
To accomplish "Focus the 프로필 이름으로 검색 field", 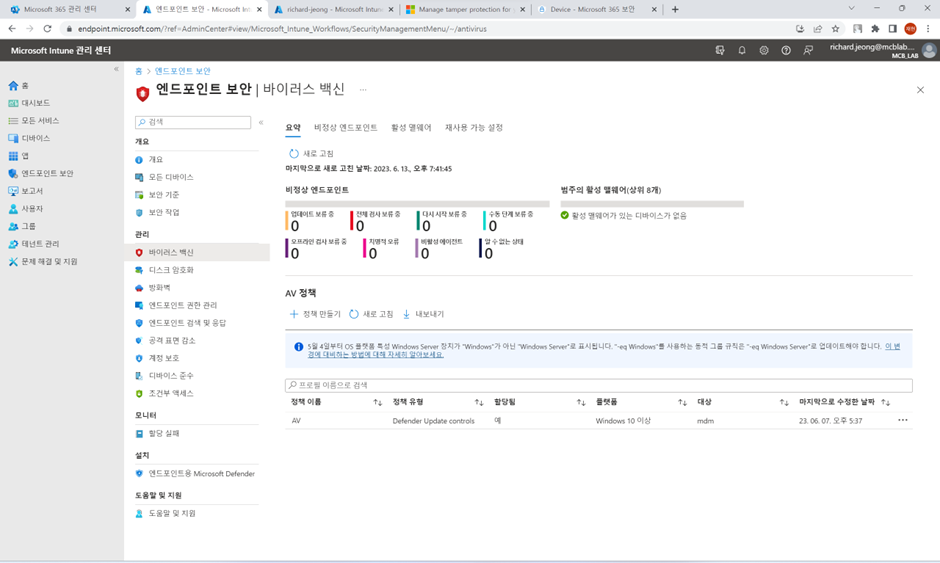I will pyautogui.click(x=598, y=385).
